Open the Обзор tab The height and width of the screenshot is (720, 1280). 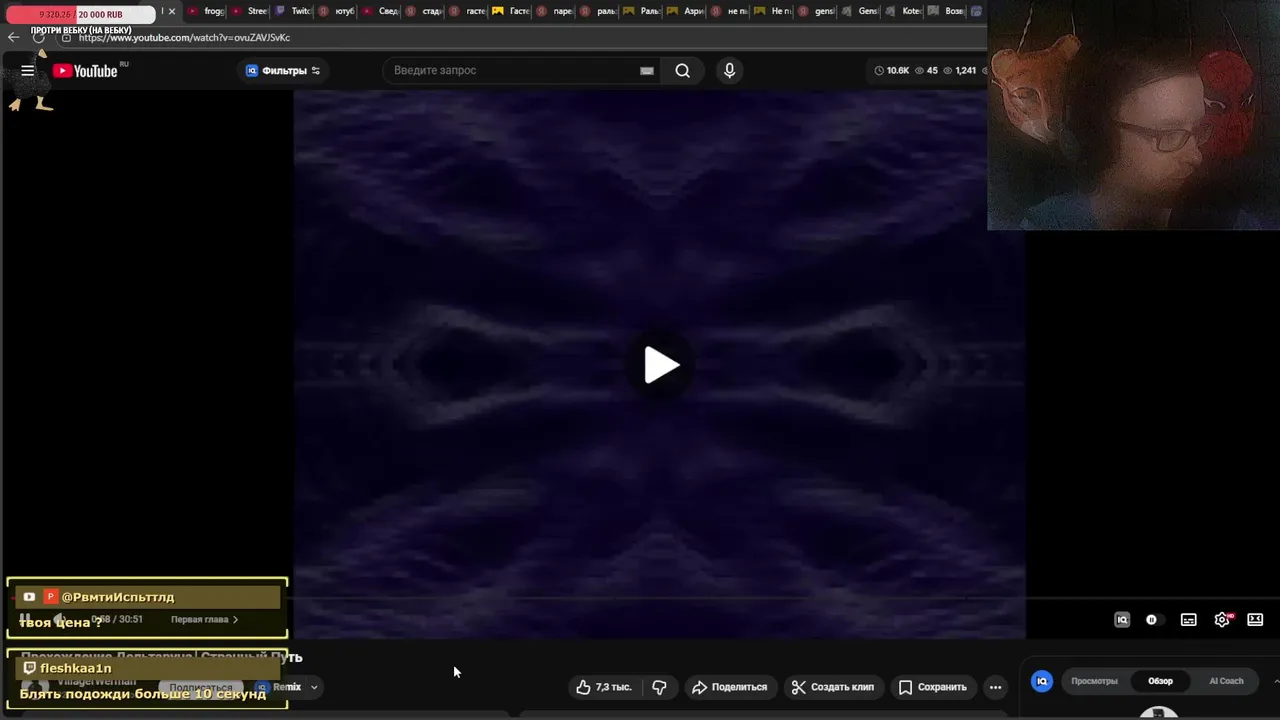[x=1160, y=681]
